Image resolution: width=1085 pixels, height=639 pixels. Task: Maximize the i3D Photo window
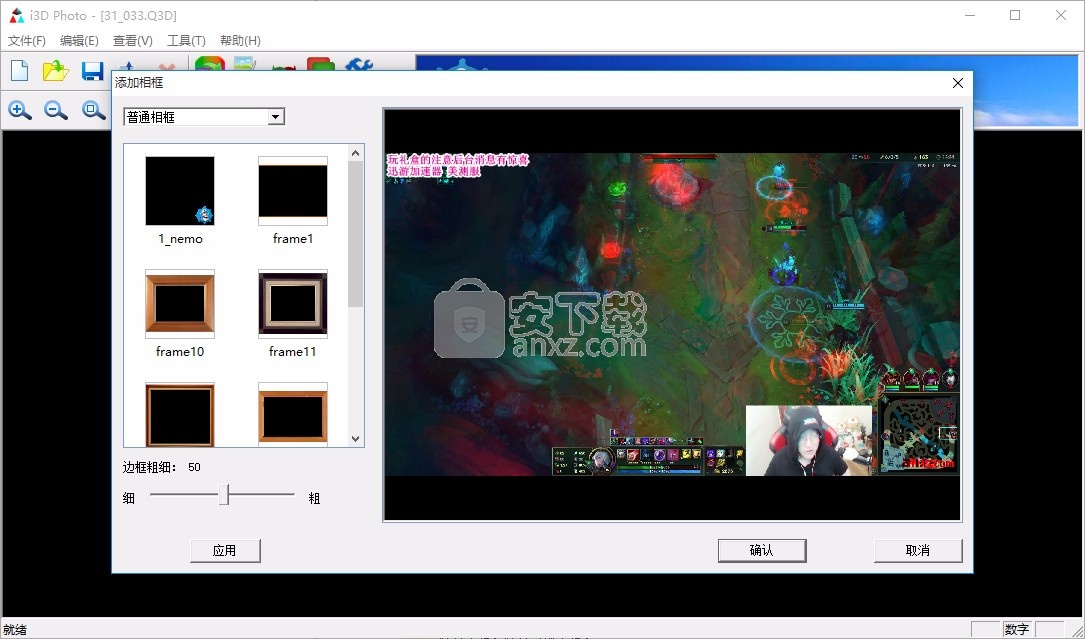[x=1015, y=15]
